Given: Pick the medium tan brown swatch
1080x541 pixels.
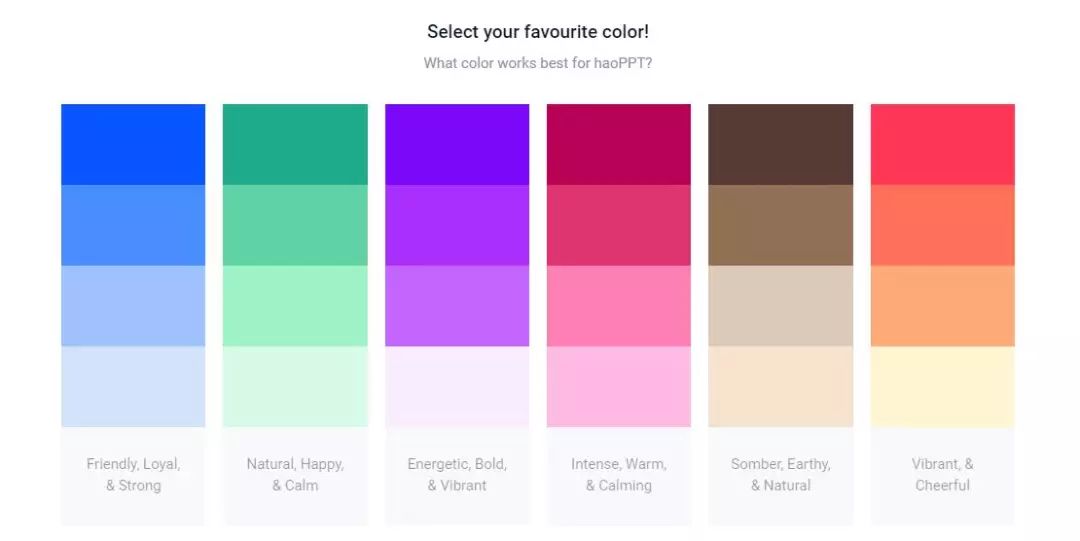Looking at the screenshot, I should 780,225.
